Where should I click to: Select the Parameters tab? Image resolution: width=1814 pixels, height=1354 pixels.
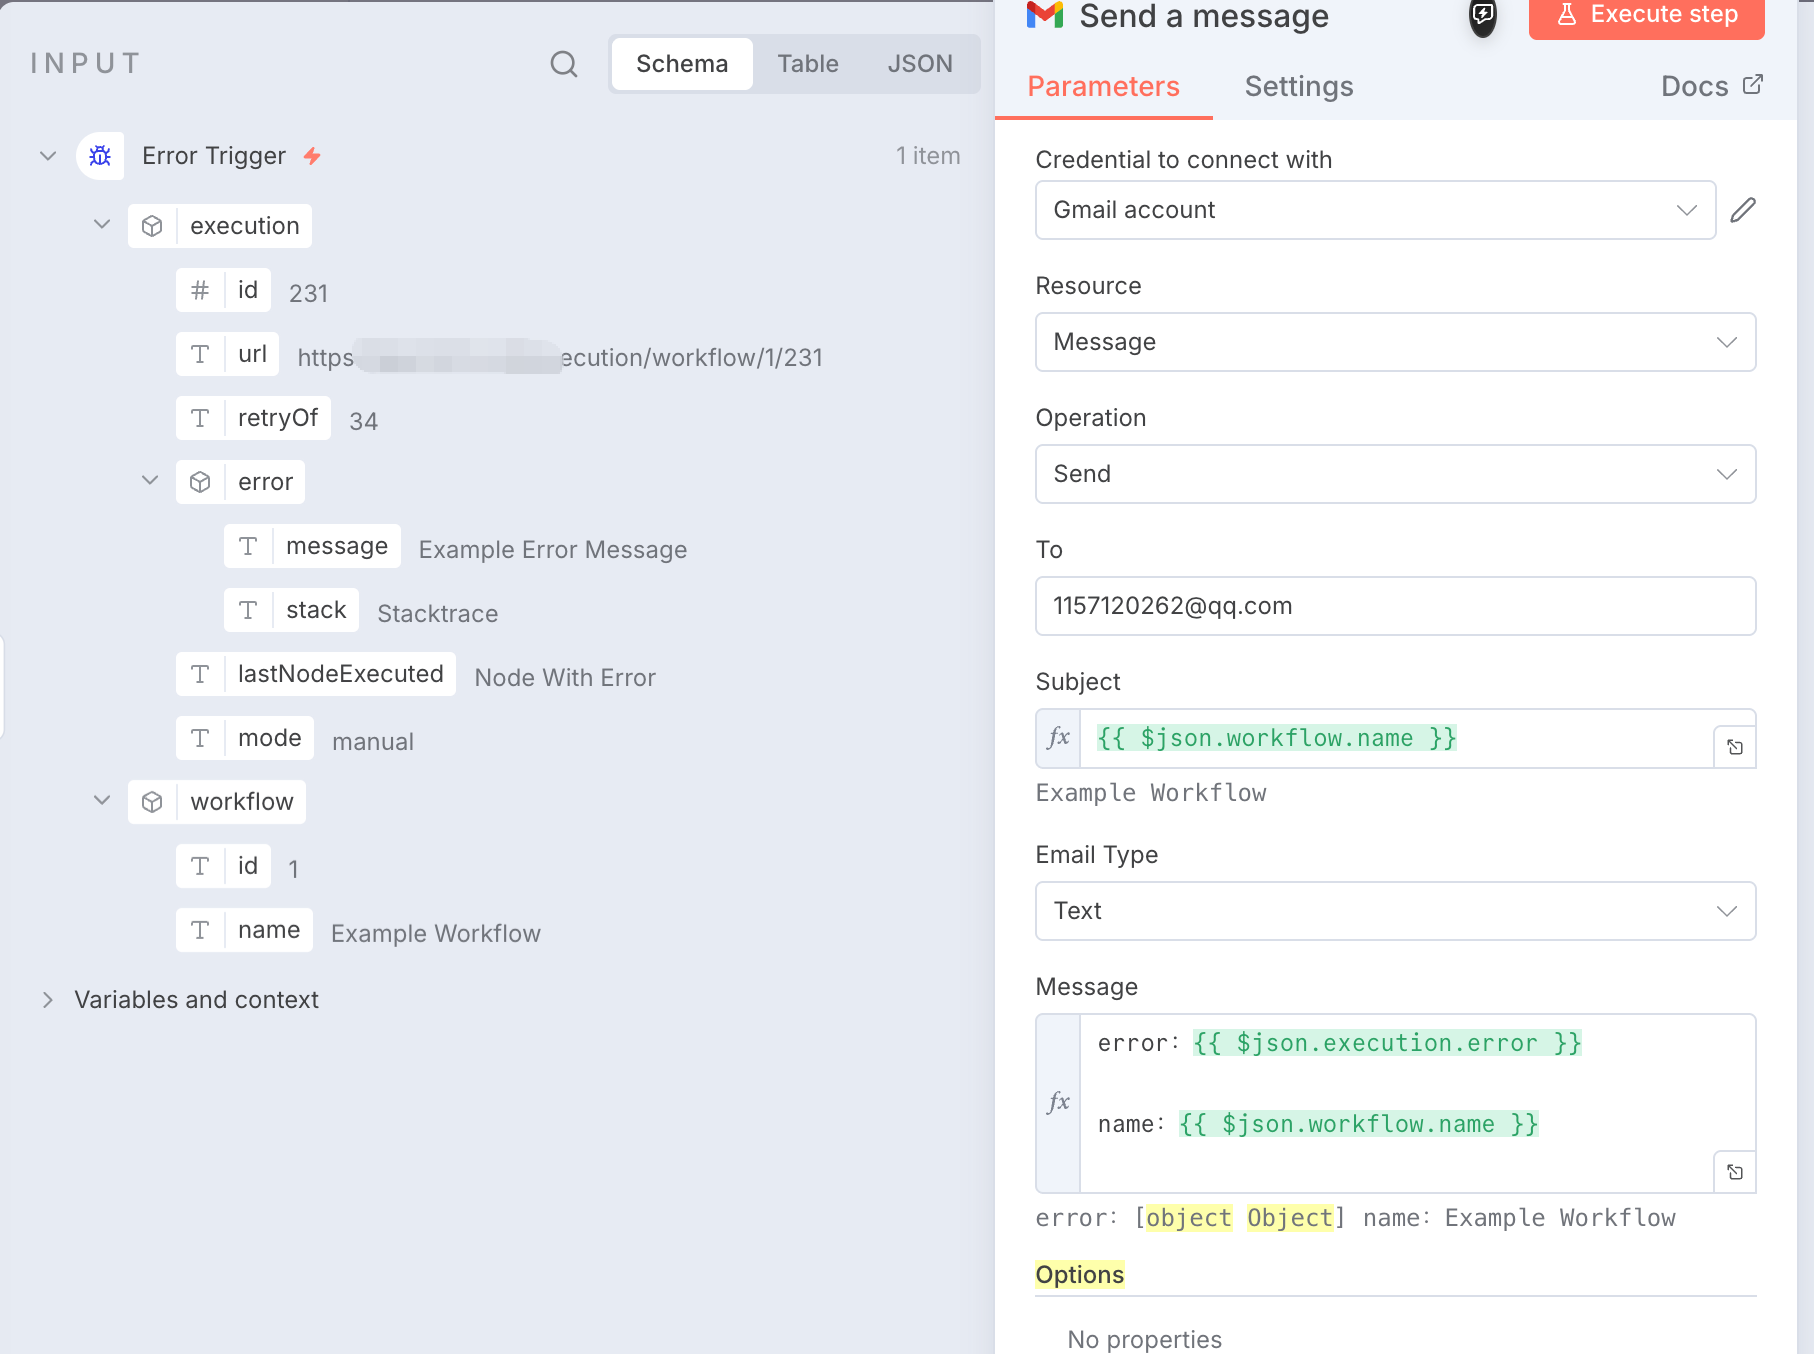(x=1103, y=87)
